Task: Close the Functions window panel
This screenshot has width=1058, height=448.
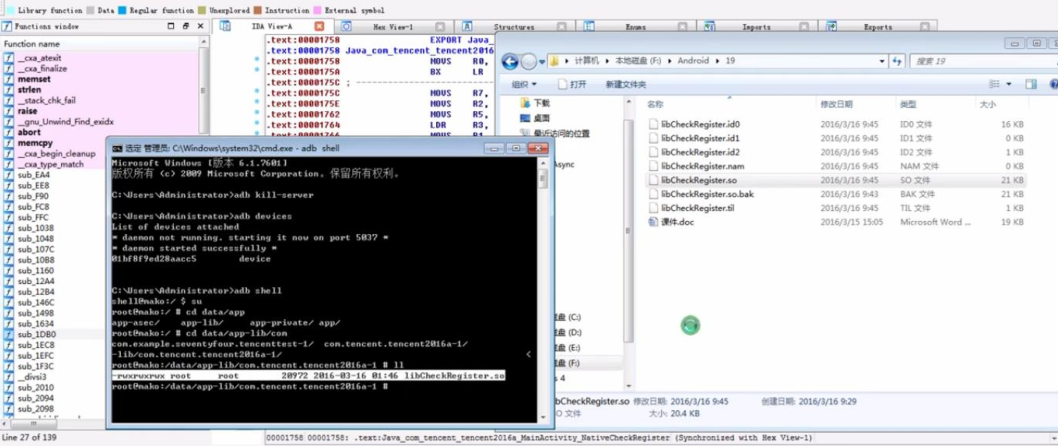Action: click(200, 26)
